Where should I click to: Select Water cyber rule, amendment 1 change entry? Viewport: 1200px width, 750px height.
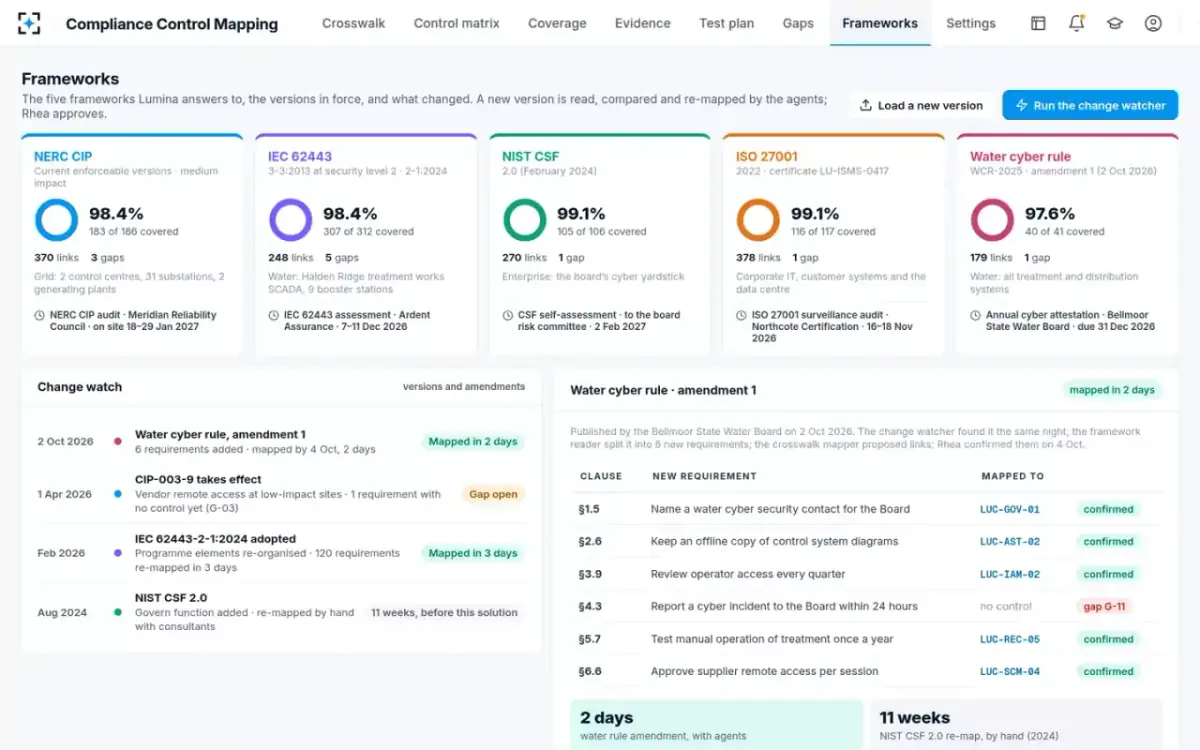click(x=281, y=442)
